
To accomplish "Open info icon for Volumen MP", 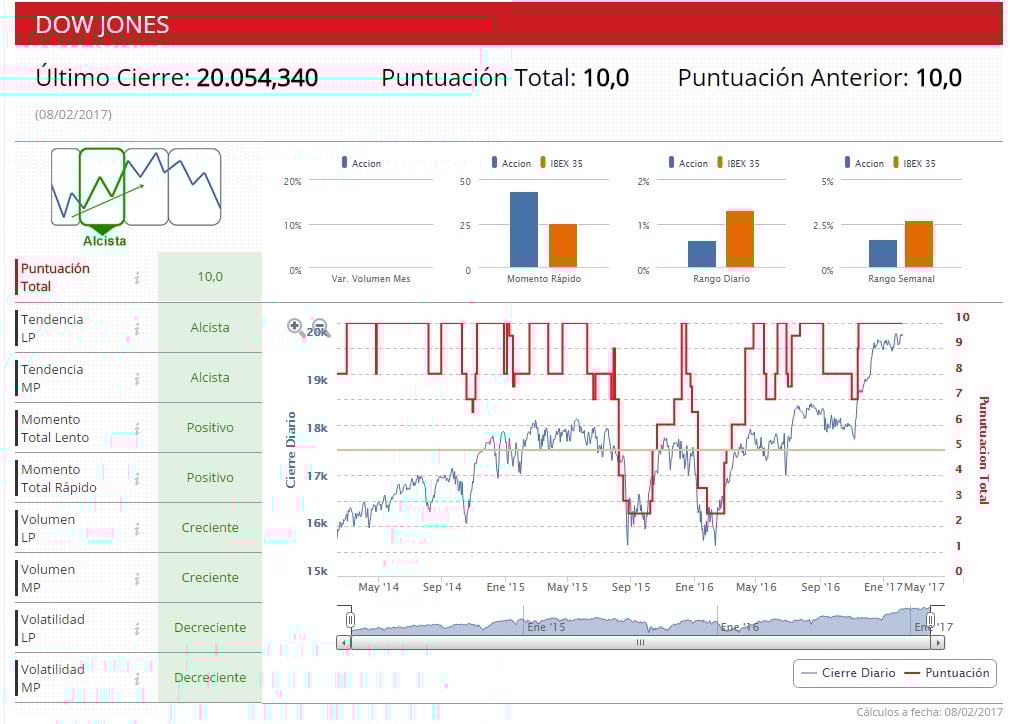I will (x=137, y=579).
